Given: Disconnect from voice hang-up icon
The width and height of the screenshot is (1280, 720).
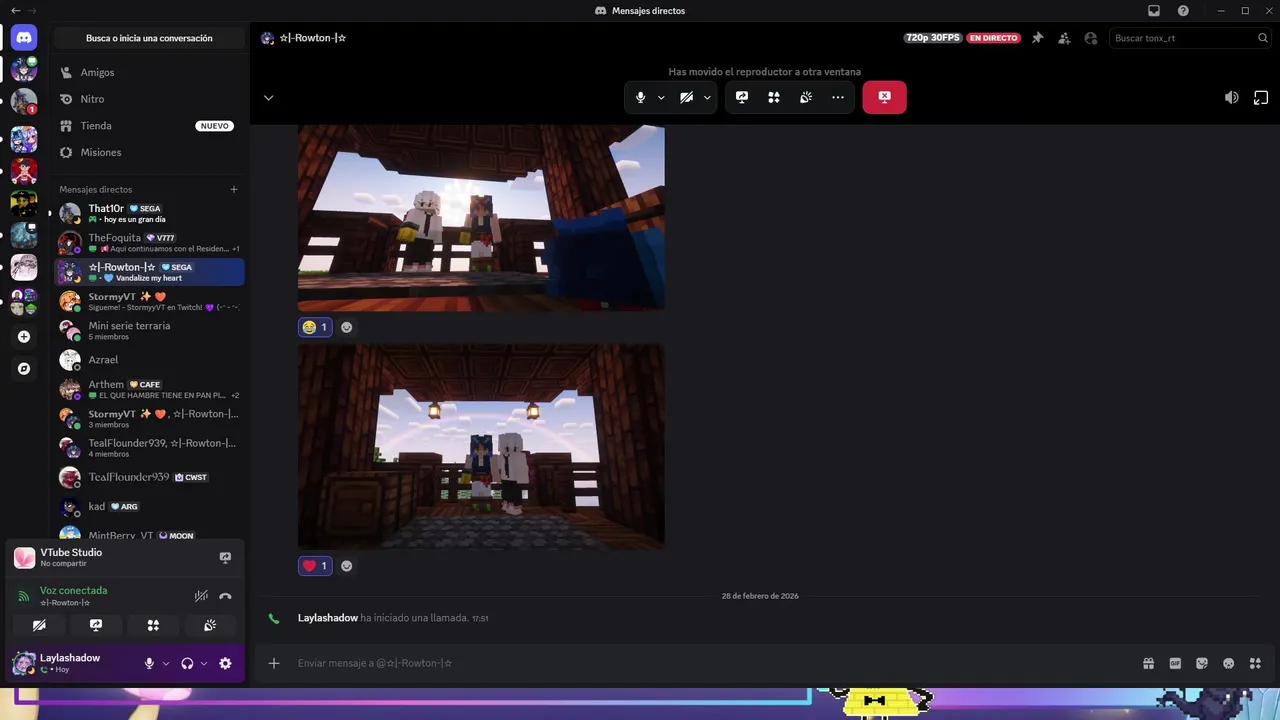Looking at the screenshot, I should pos(225,596).
